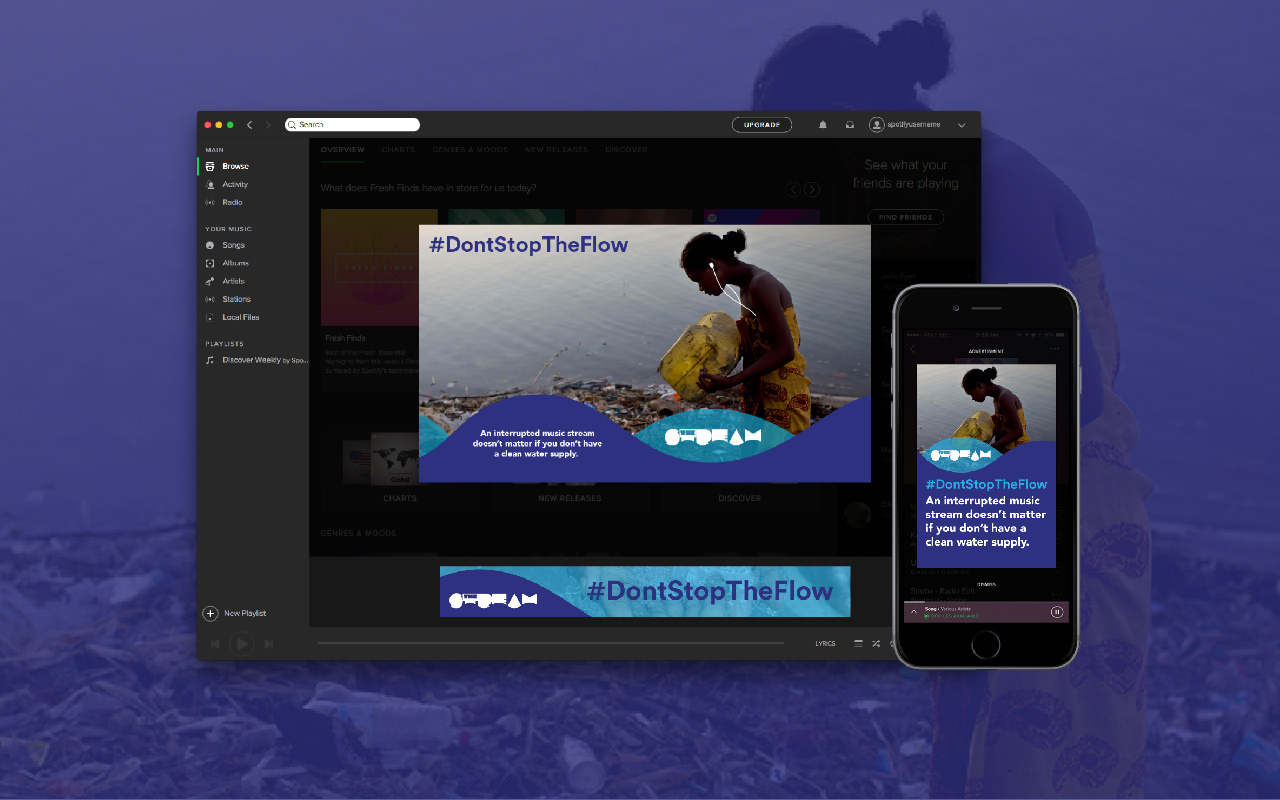This screenshot has width=1280, height=800.
Task: Toggle shuffle in the player bar
Action: [x=876, y=644]
